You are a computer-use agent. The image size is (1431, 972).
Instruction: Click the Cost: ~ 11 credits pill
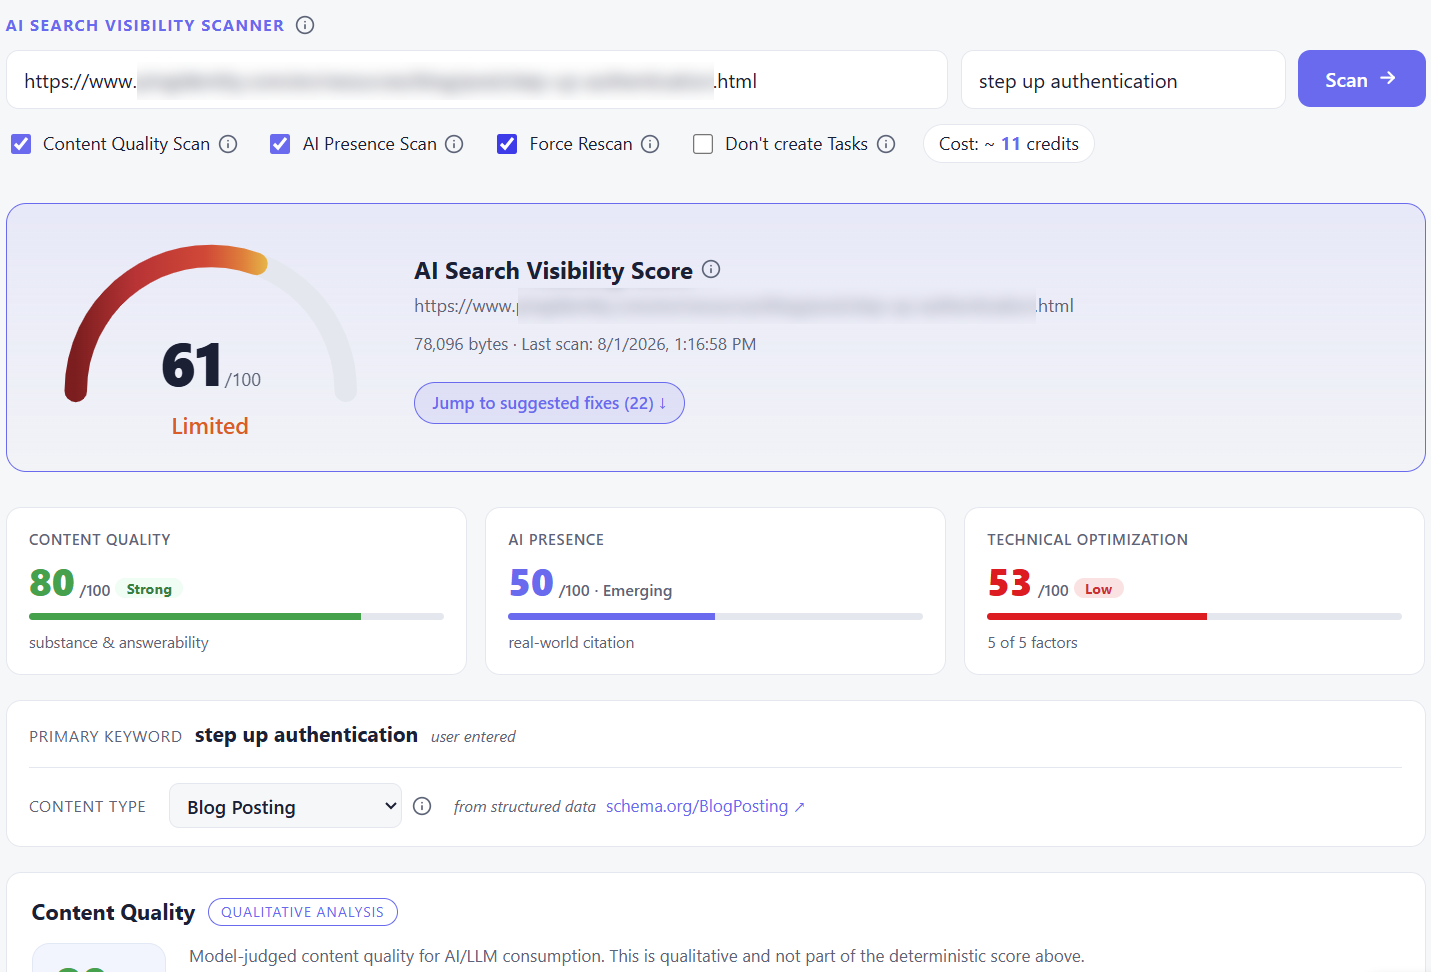[x=1008, y=144]
